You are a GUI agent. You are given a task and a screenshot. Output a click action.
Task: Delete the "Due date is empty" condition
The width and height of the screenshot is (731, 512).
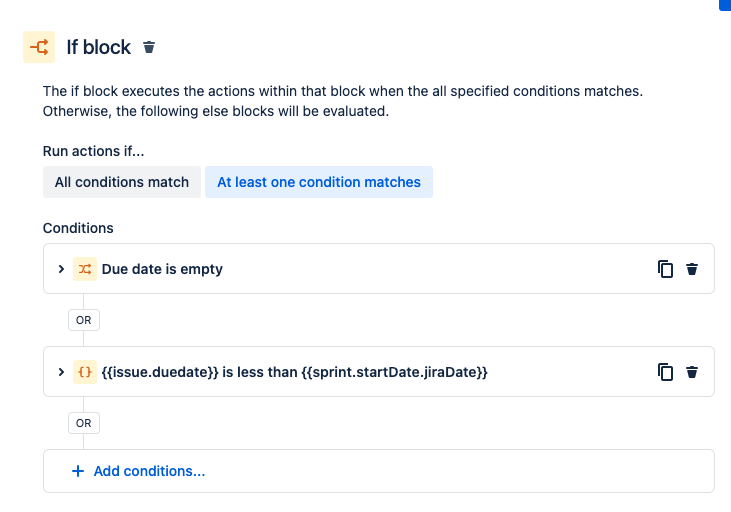click(x=691, y=269)
